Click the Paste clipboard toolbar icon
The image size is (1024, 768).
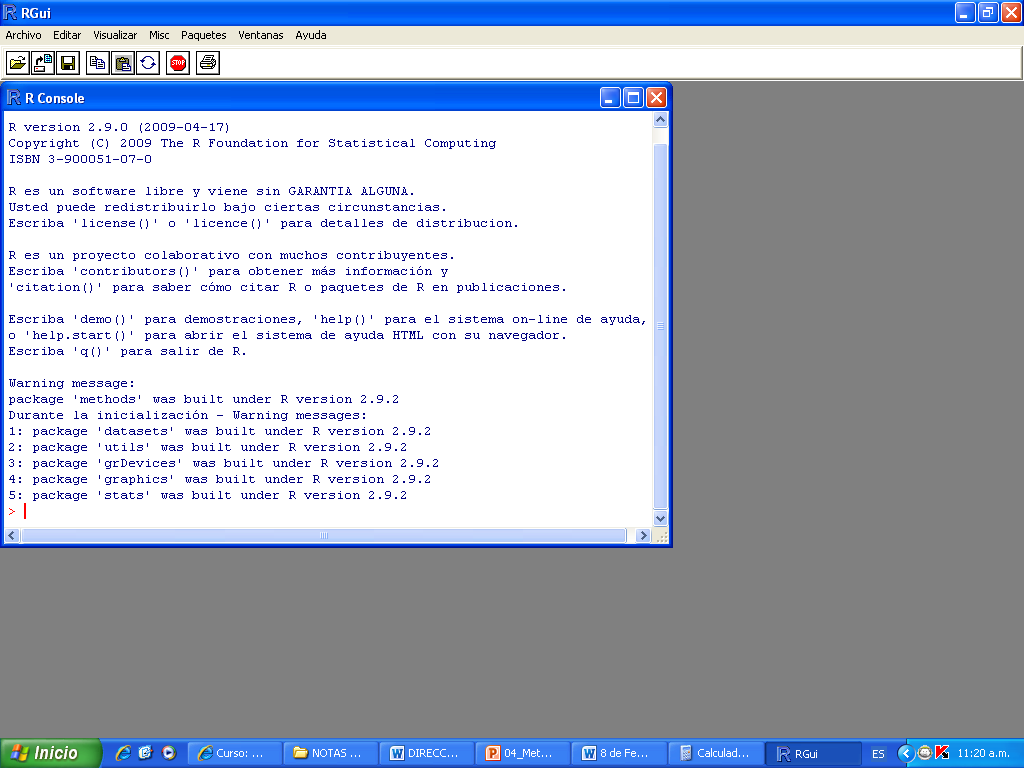(123, 63)
